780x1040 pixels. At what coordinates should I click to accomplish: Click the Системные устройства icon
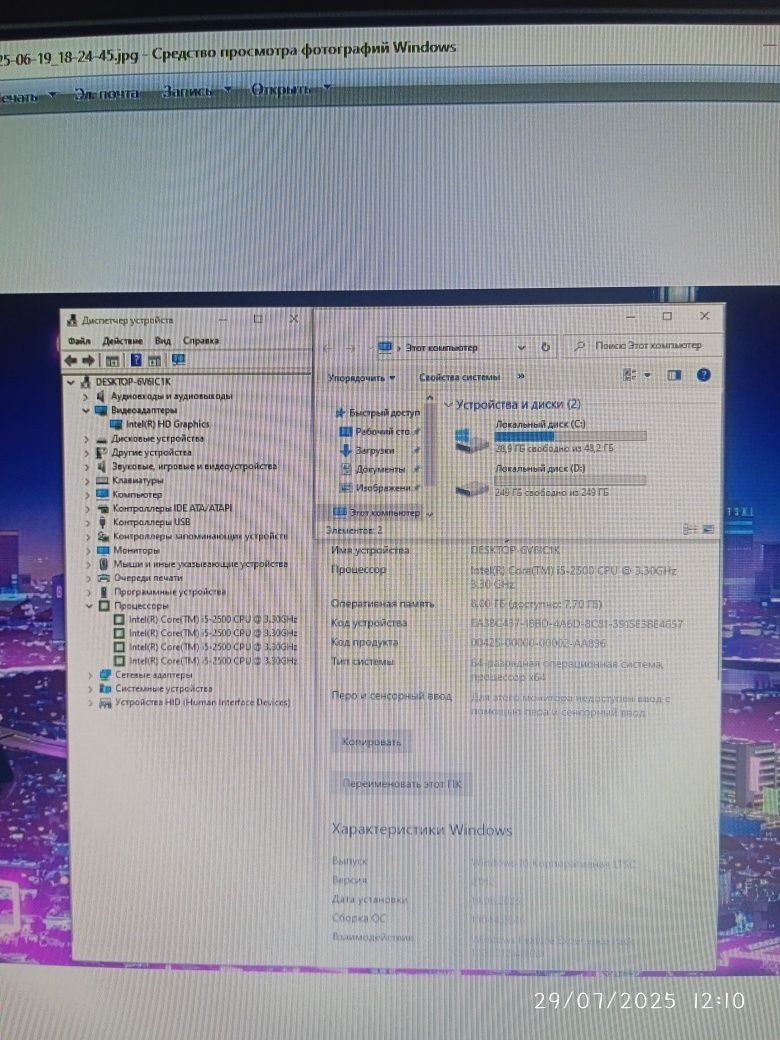point(105,688)
